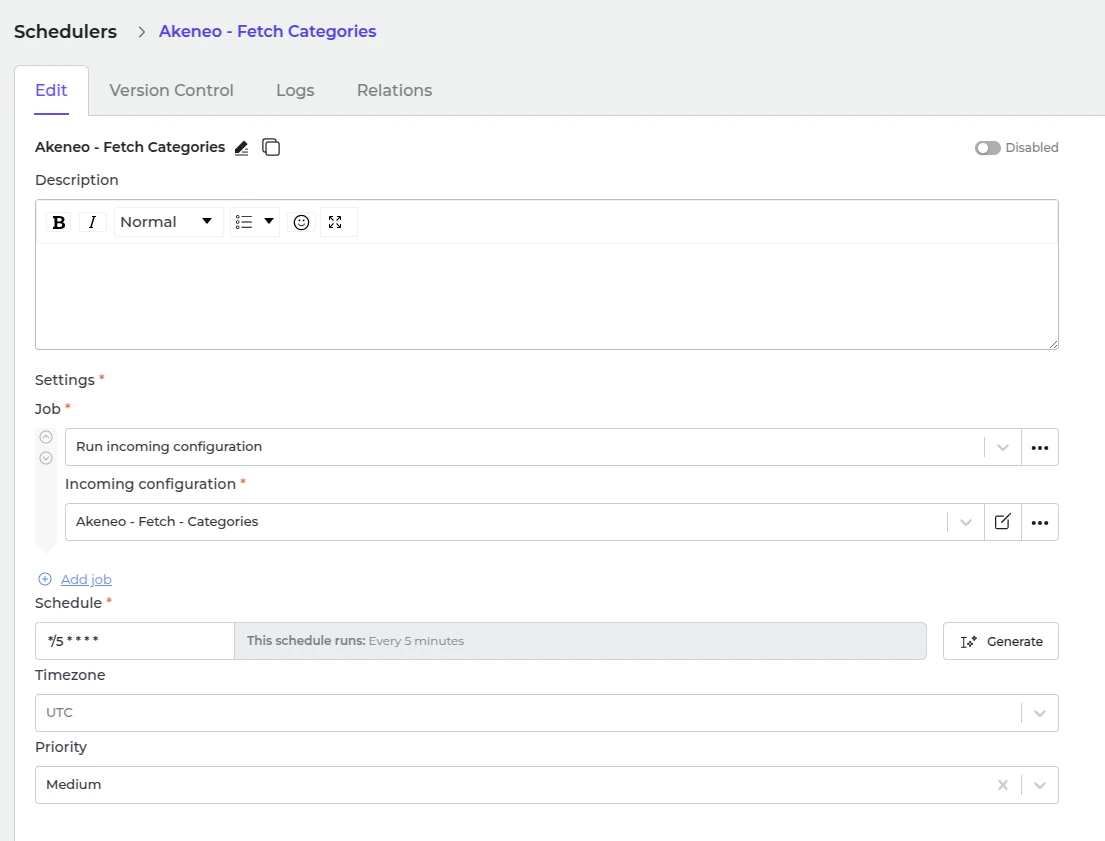1105x841 pixels.
Task: Expand the Run incoming configuration job dropdown
Action: [1002, 447]
